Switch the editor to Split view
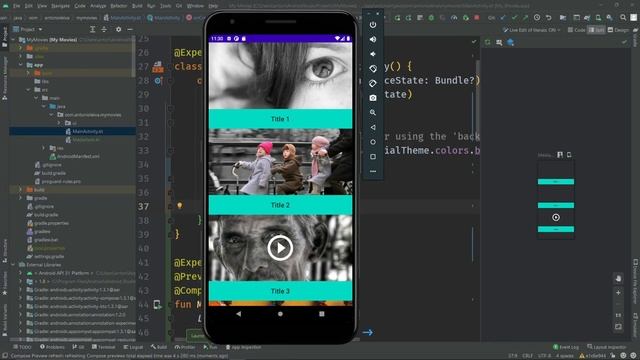Image resolution: width=640 pixels, height=360 pixels. click(x=596, y=30)
